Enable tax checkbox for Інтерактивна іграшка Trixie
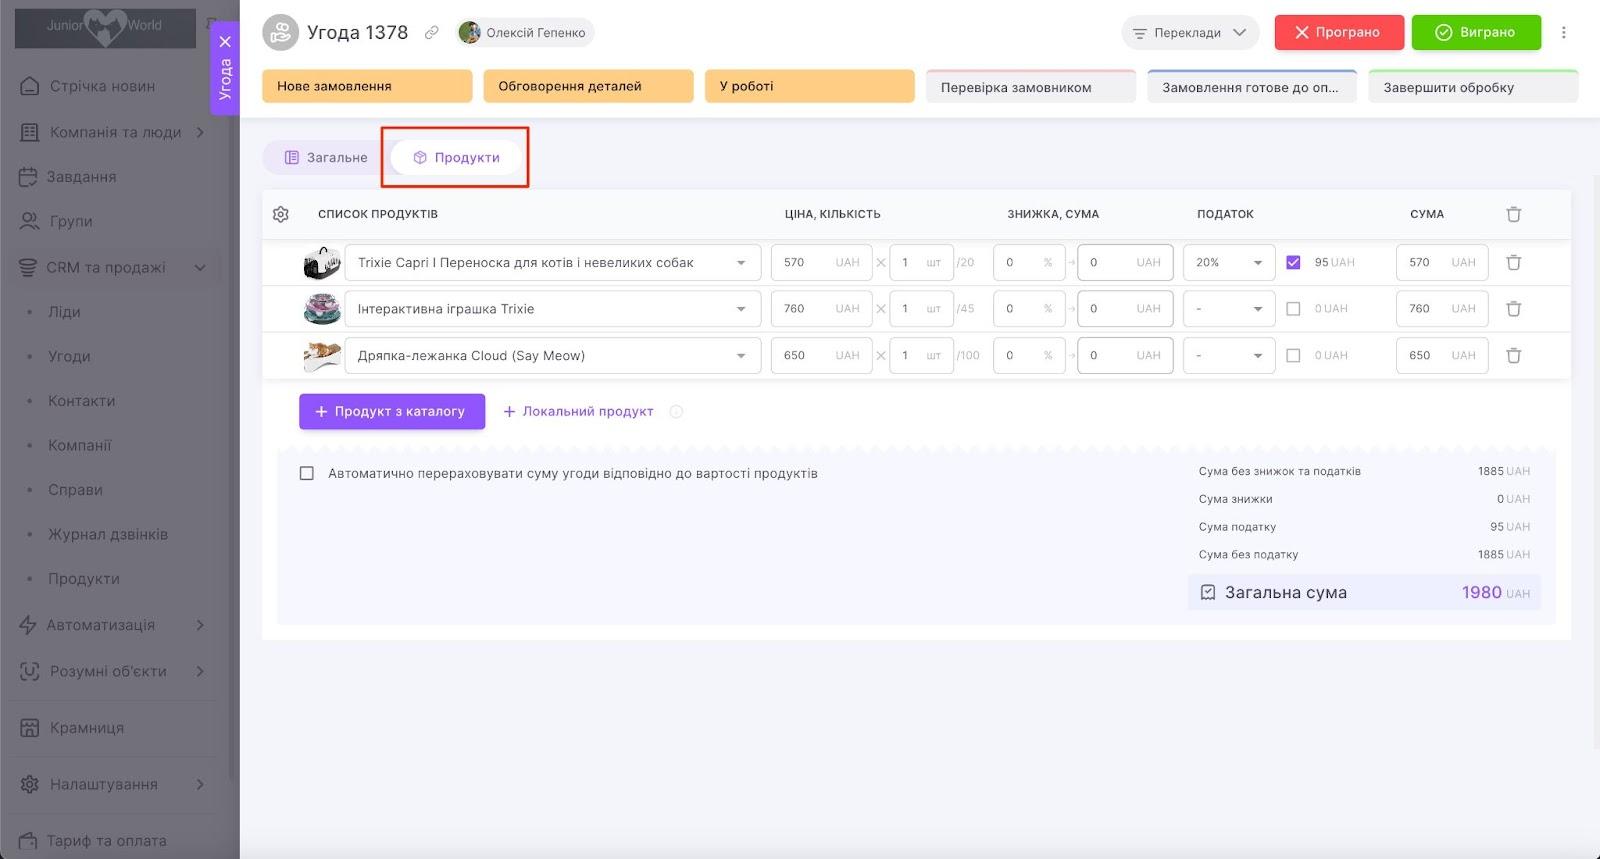 coord(1293,309)
